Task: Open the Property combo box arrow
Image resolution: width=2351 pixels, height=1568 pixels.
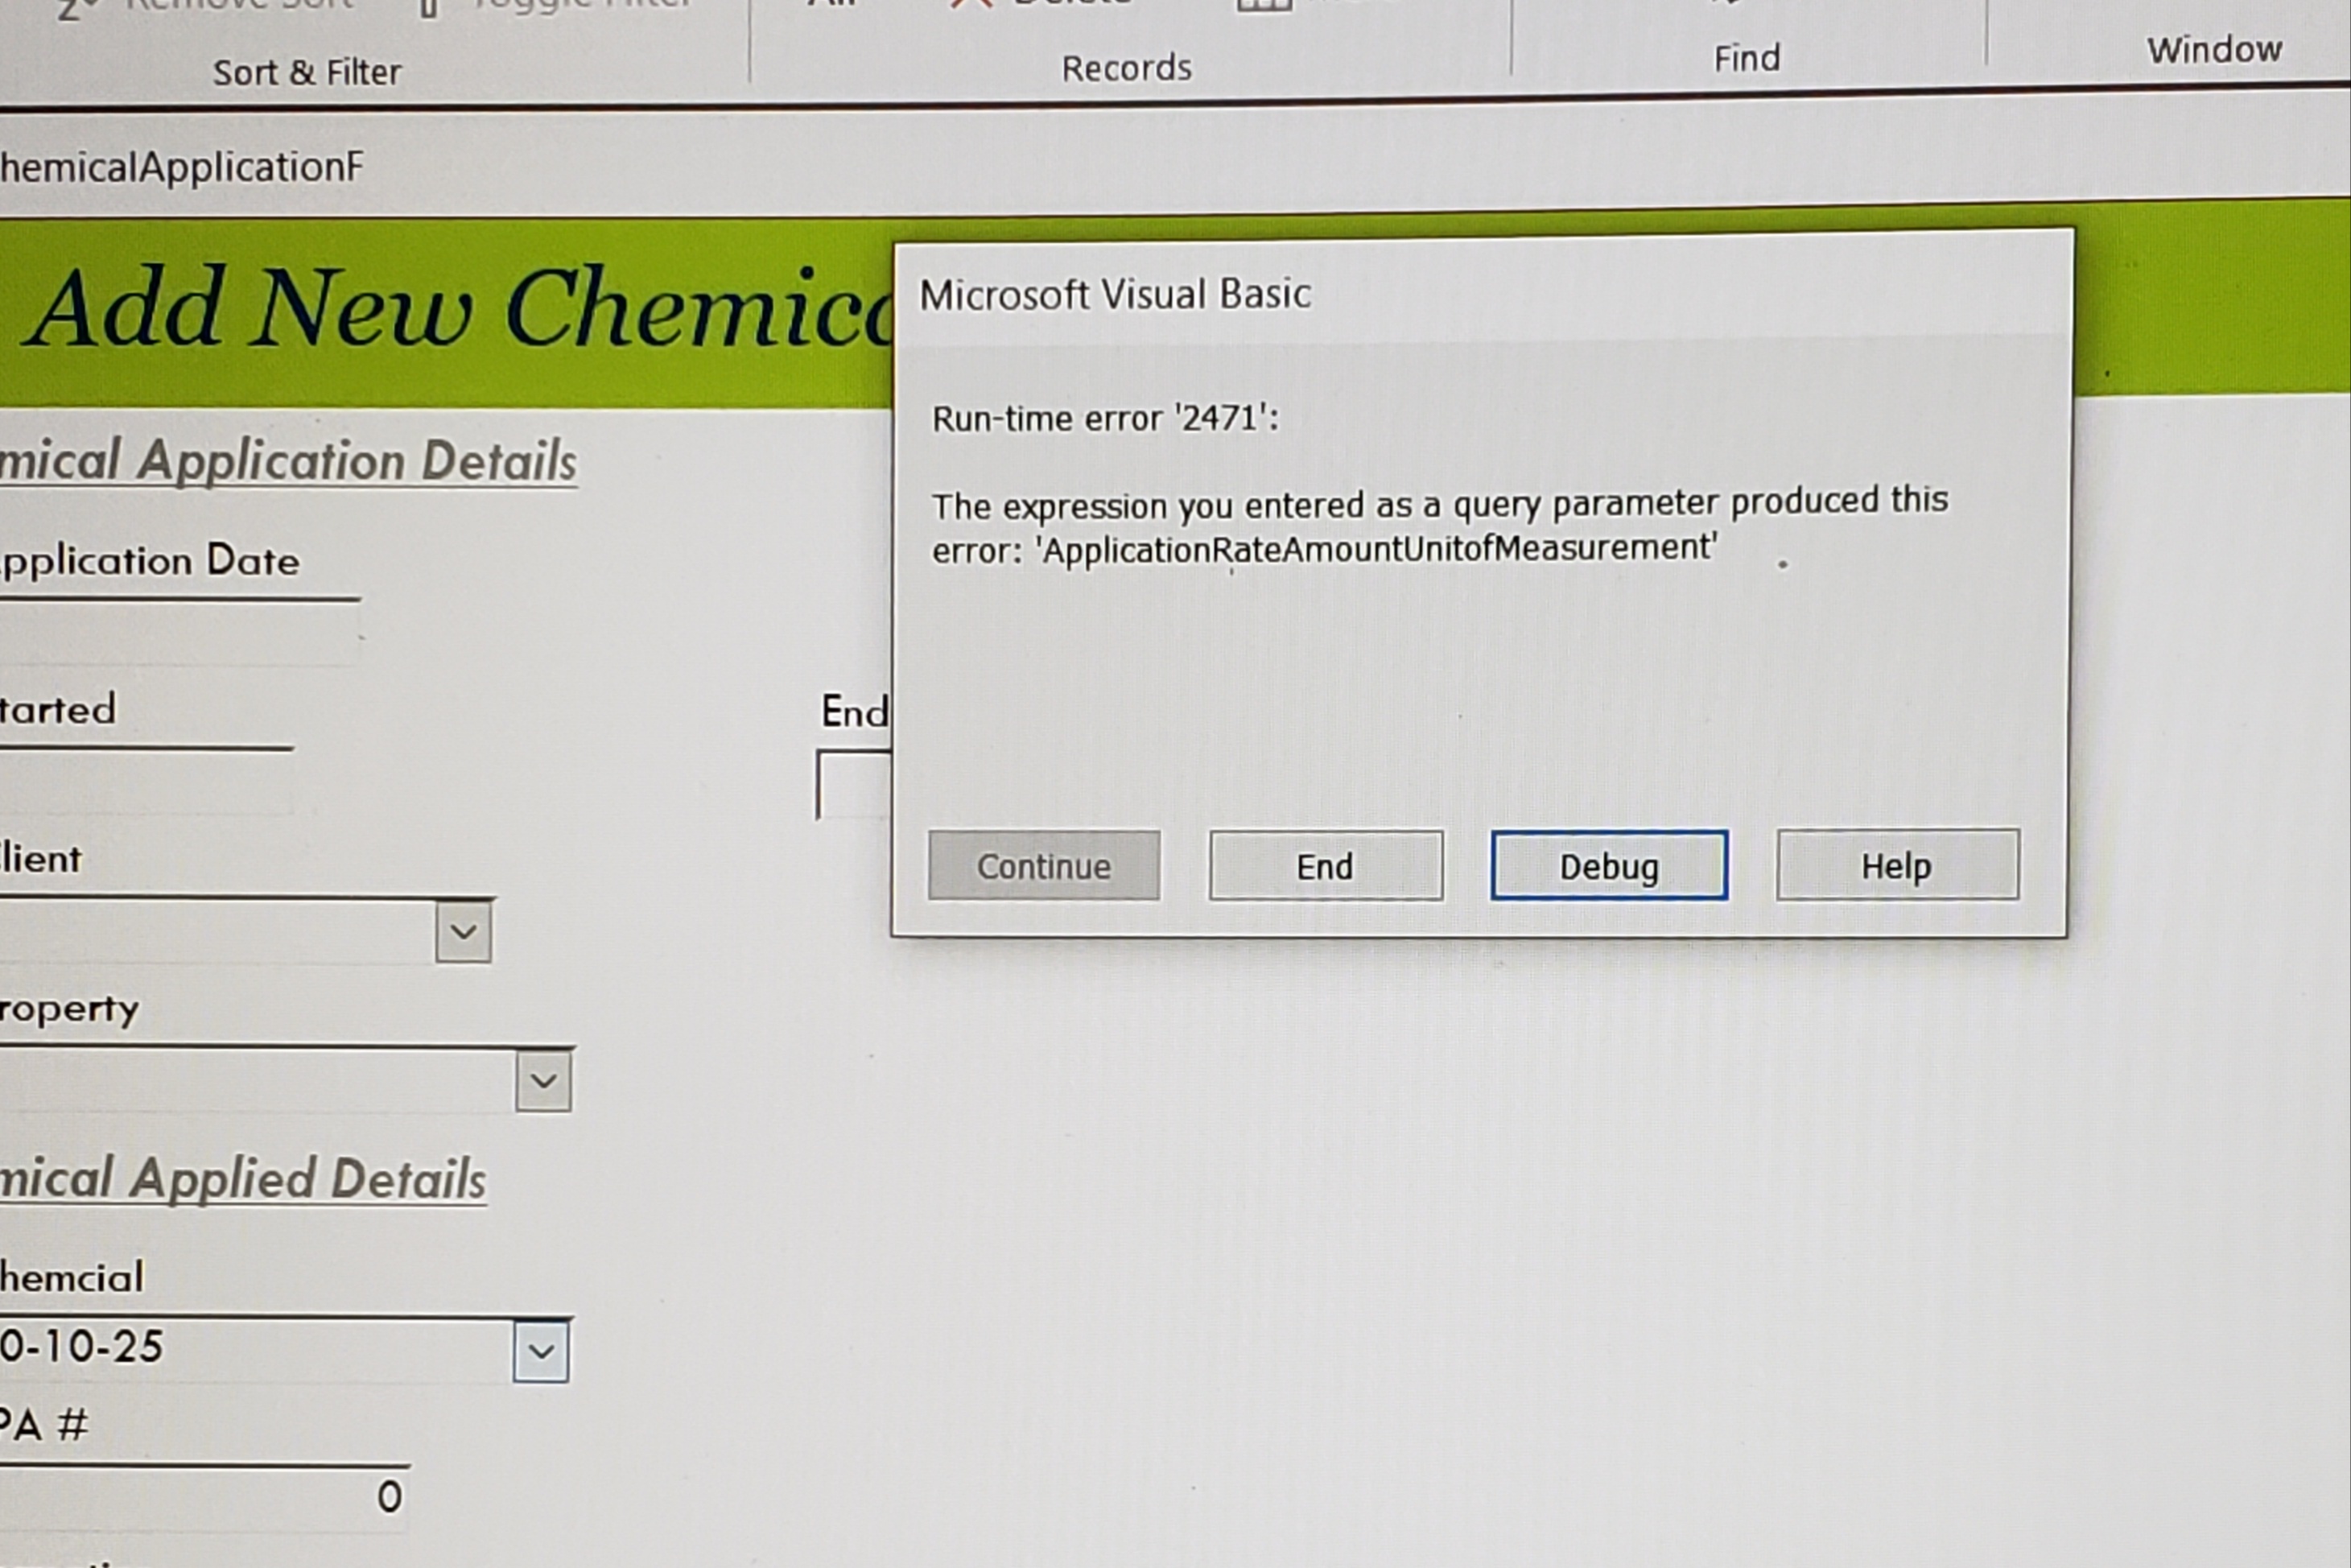Action: (543, 1081)
